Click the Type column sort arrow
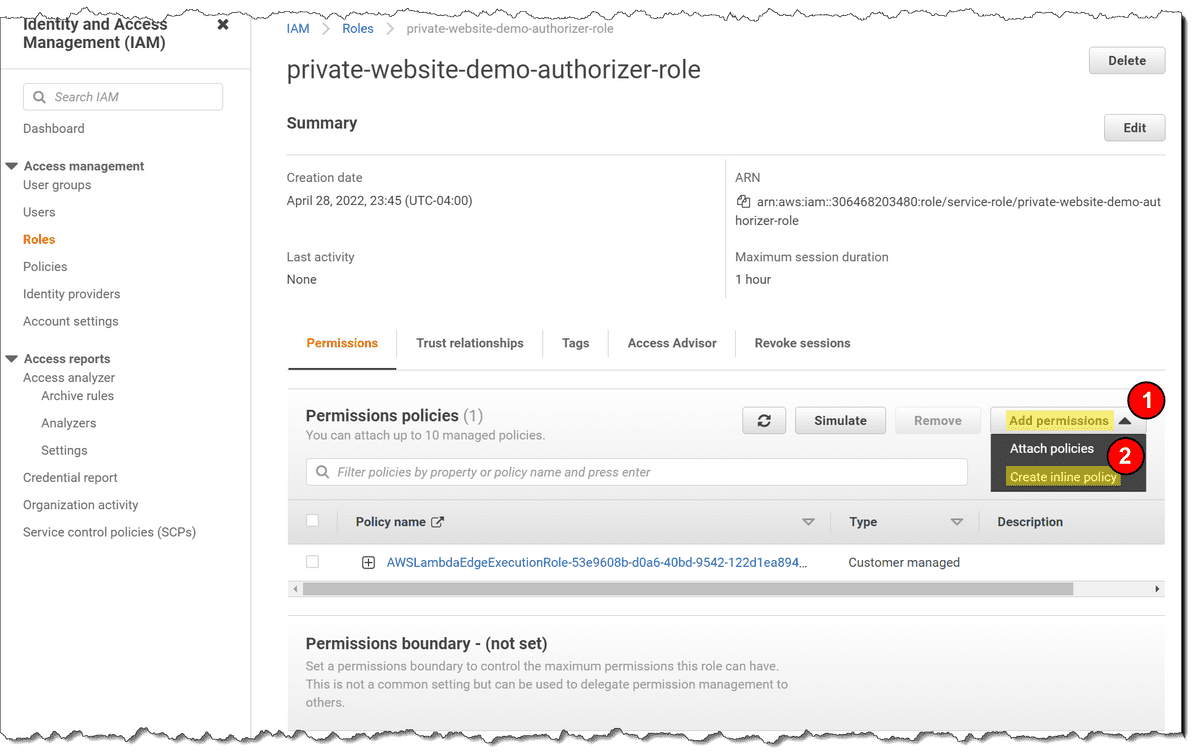This screenshot has height=756, width=1200. pos(956,522)
